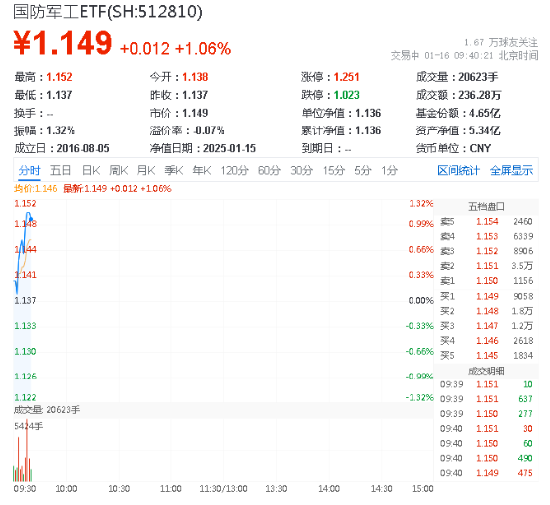This screenshot has height=505, width=550.
Task: Pick the 1分 interval tab
Action: tap(389, 170)
